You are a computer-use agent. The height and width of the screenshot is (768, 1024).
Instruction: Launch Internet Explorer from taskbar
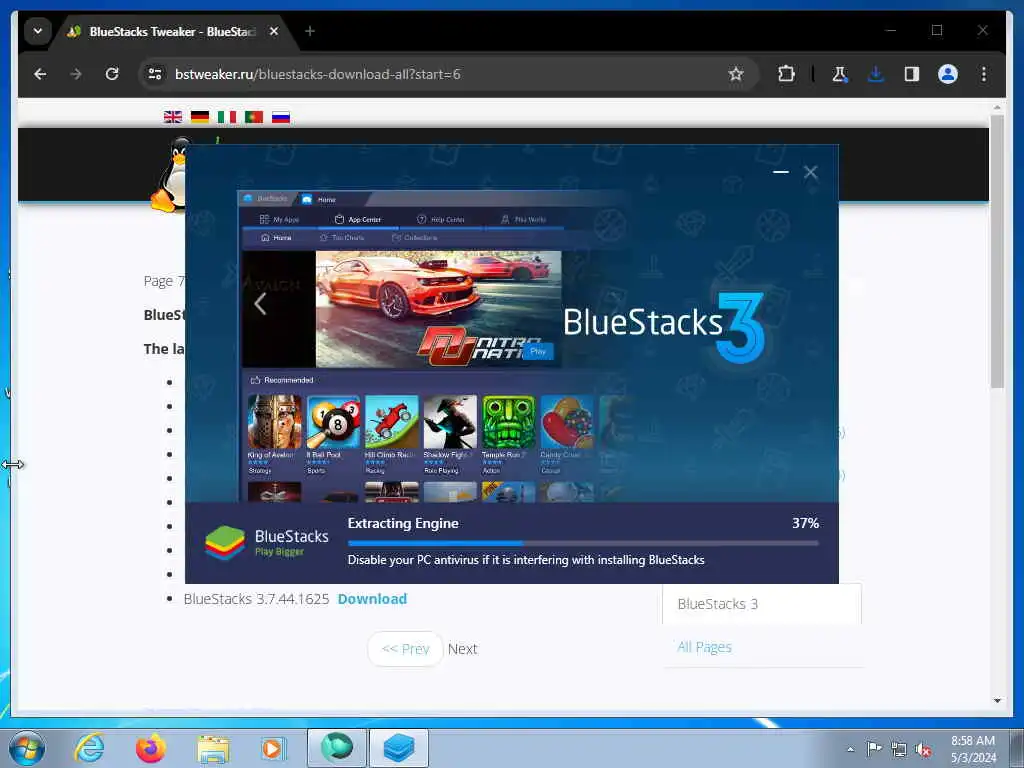89,748
